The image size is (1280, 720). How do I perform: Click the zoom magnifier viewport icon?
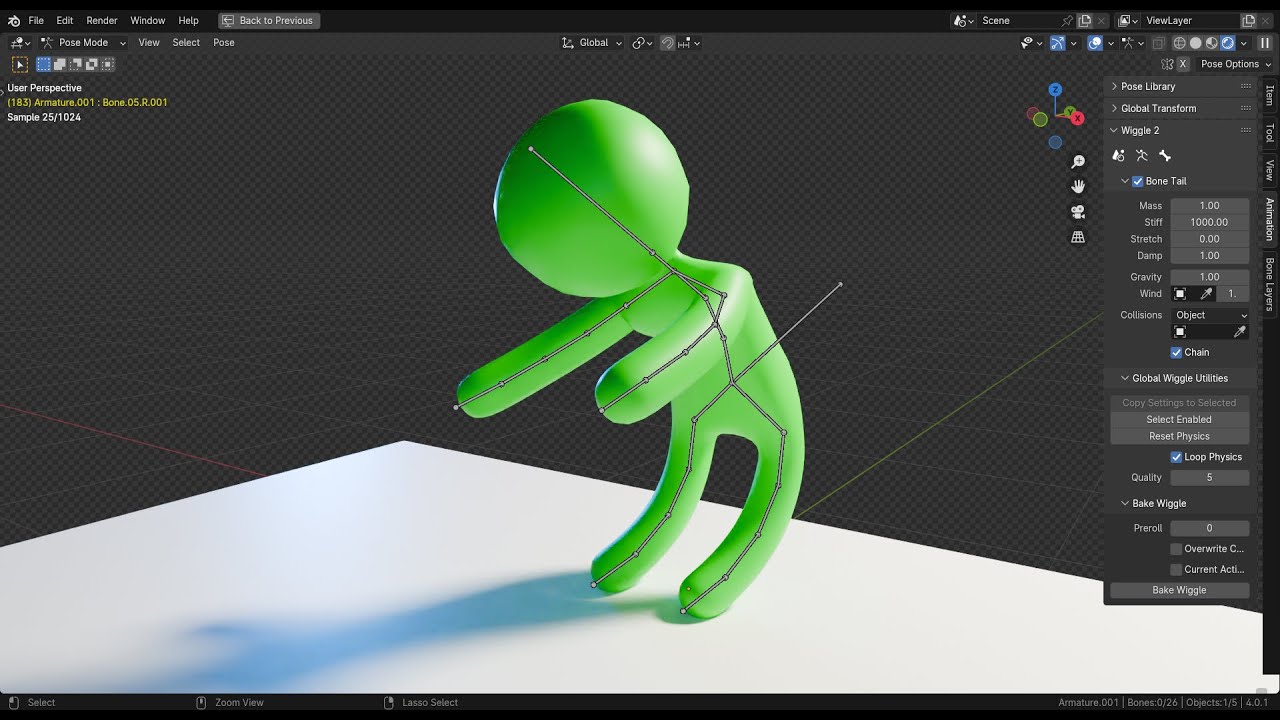(1078, 162)
